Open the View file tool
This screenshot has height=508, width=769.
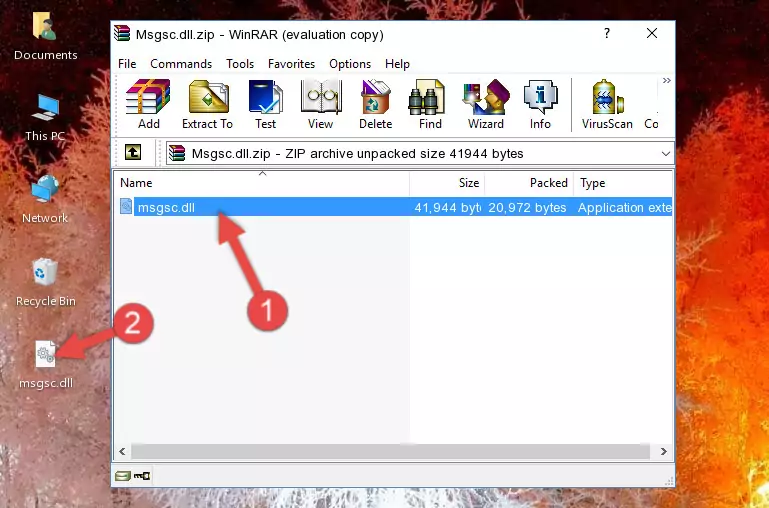(x=321, y=104)
